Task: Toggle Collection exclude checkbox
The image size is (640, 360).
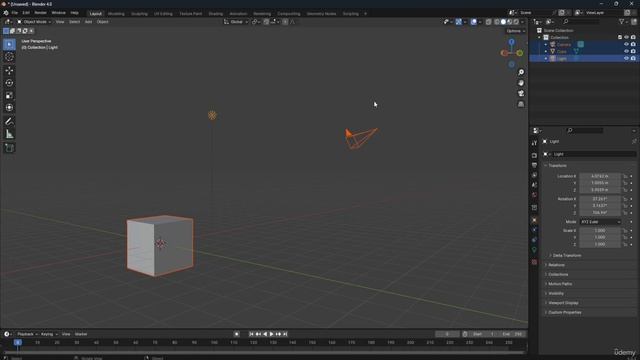Action: point(620,38)
